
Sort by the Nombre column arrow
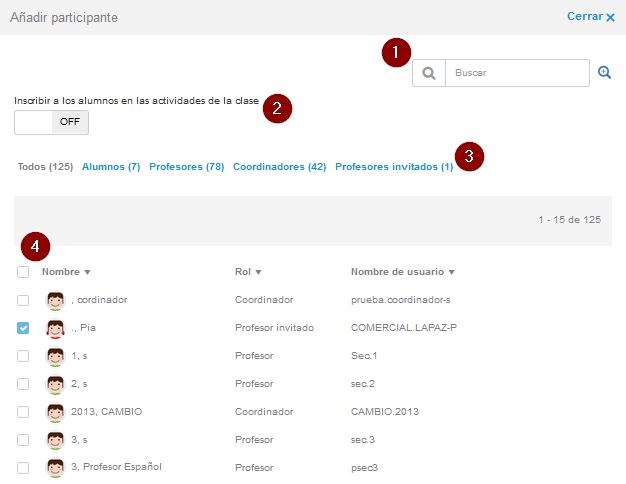click(87, 272)
